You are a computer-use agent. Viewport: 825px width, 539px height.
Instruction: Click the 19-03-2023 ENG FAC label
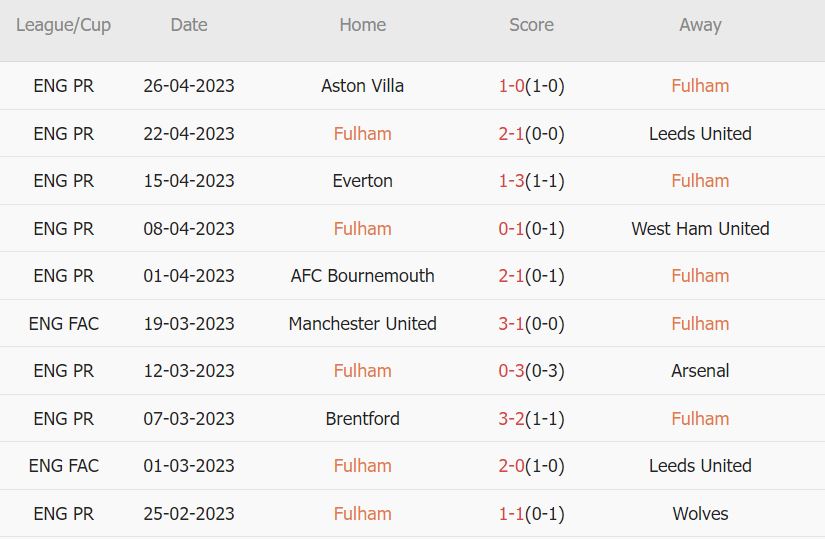point(64,324)
